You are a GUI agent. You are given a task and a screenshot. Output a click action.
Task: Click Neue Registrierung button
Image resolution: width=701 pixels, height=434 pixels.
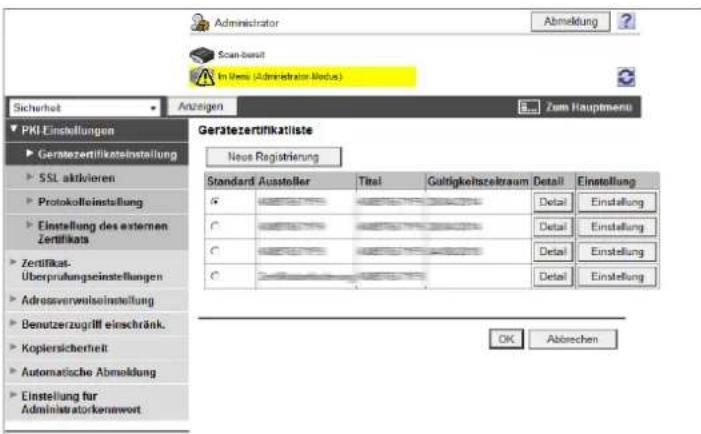click(274, 157)
